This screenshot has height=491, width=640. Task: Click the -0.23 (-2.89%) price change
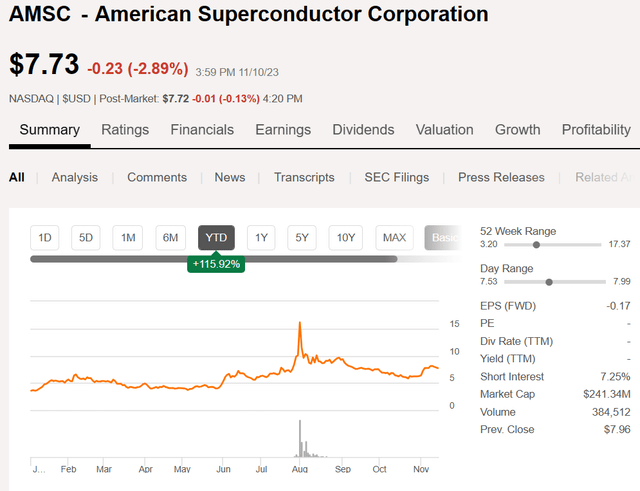pyautogui.click(x=138, y=68)
